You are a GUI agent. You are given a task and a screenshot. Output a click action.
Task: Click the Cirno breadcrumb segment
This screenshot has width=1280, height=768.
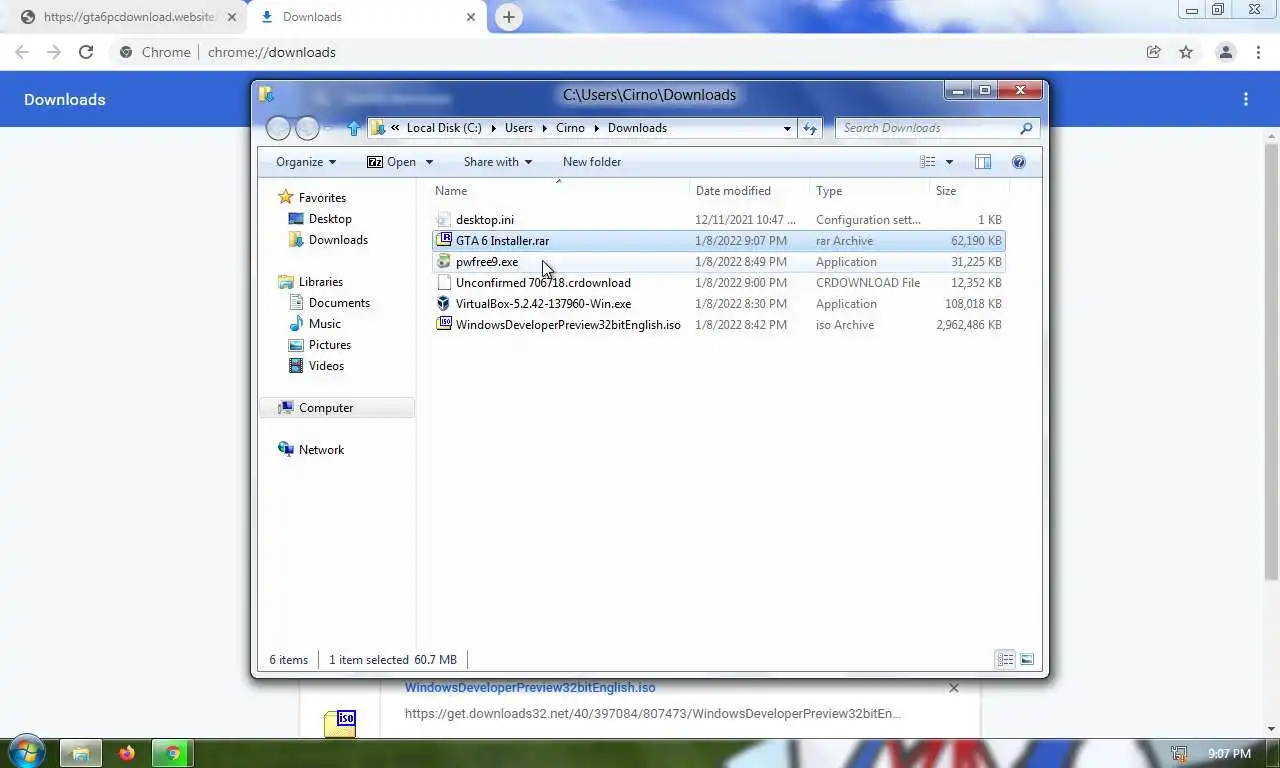(x=570, y=128)
